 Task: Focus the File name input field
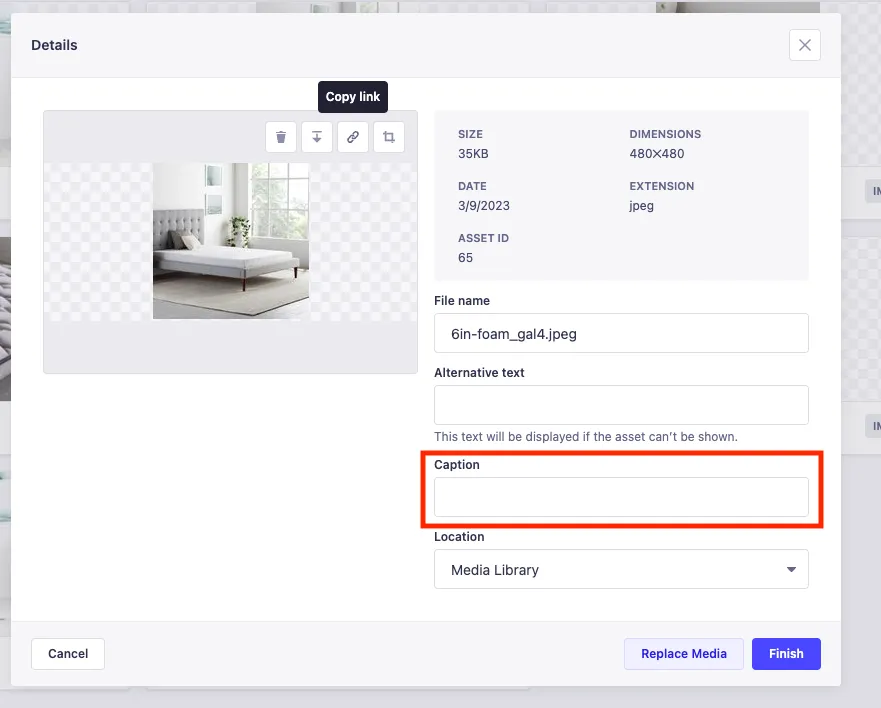[620, 334]
